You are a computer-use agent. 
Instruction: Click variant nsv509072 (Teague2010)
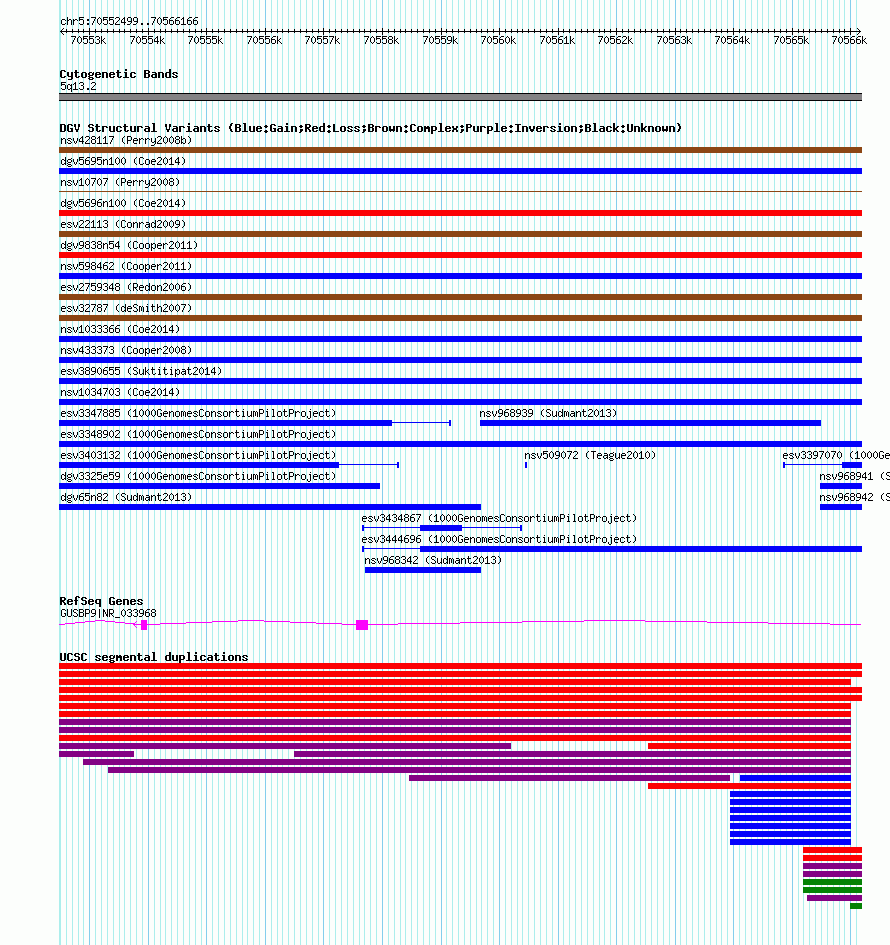click(x=590, y=456)
